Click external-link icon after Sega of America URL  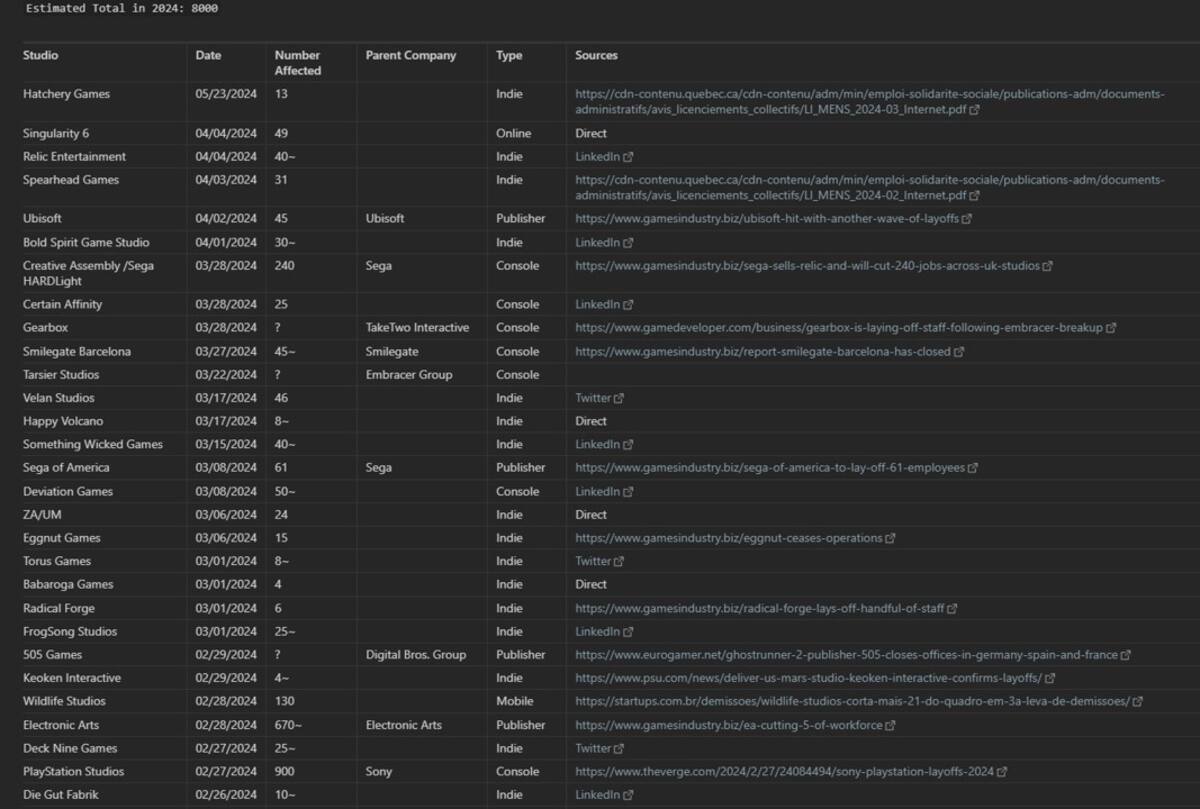[x=973, y=468]
